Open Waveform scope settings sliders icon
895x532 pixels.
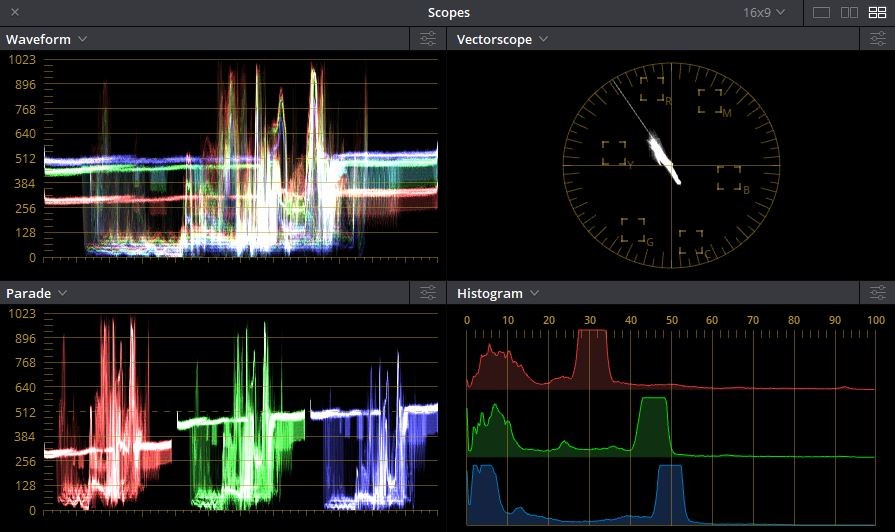tap(428, 39)
